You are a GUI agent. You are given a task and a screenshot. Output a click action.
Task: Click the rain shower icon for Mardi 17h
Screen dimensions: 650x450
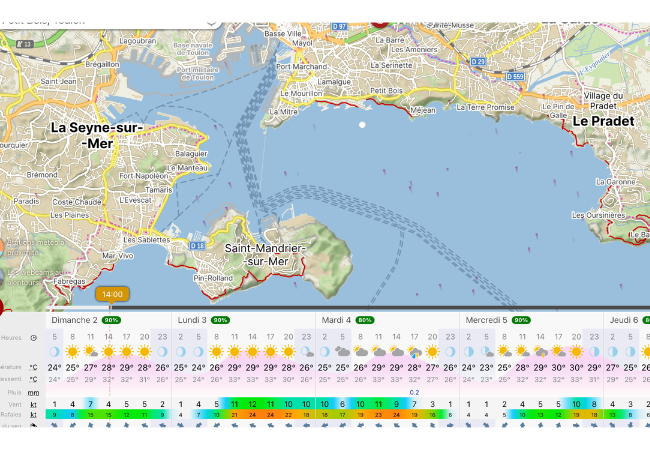point(414,352)
